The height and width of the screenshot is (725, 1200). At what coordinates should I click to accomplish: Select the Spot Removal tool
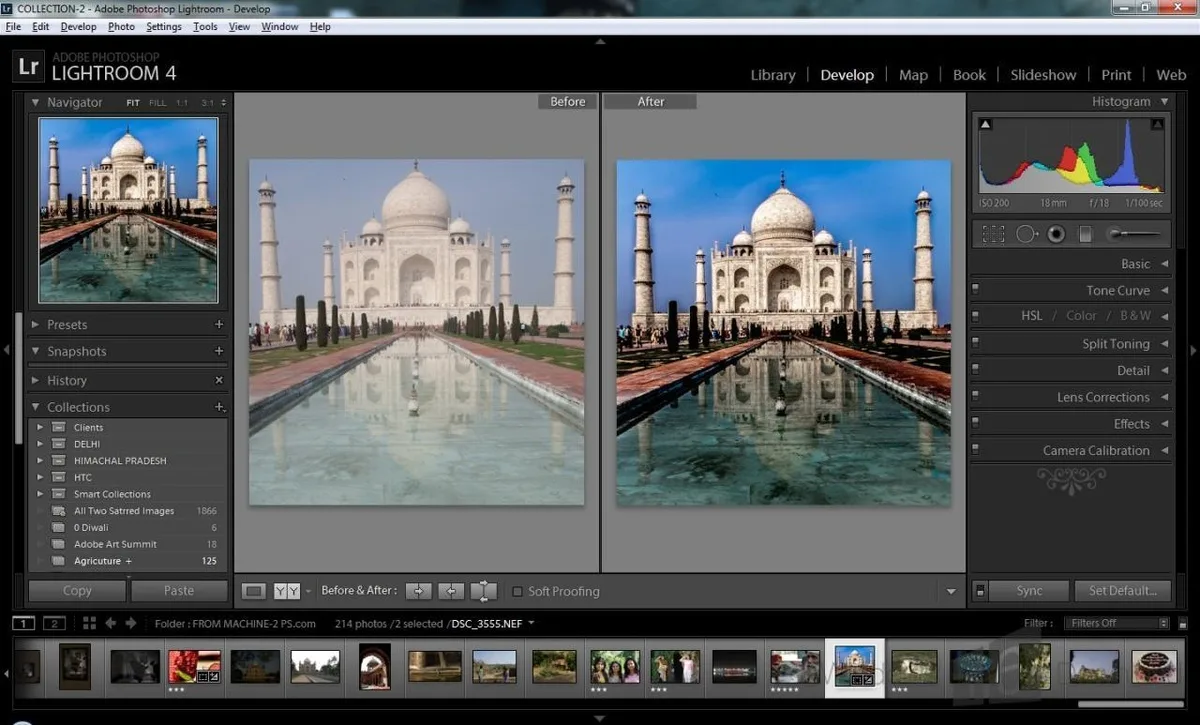[1026, 234]
